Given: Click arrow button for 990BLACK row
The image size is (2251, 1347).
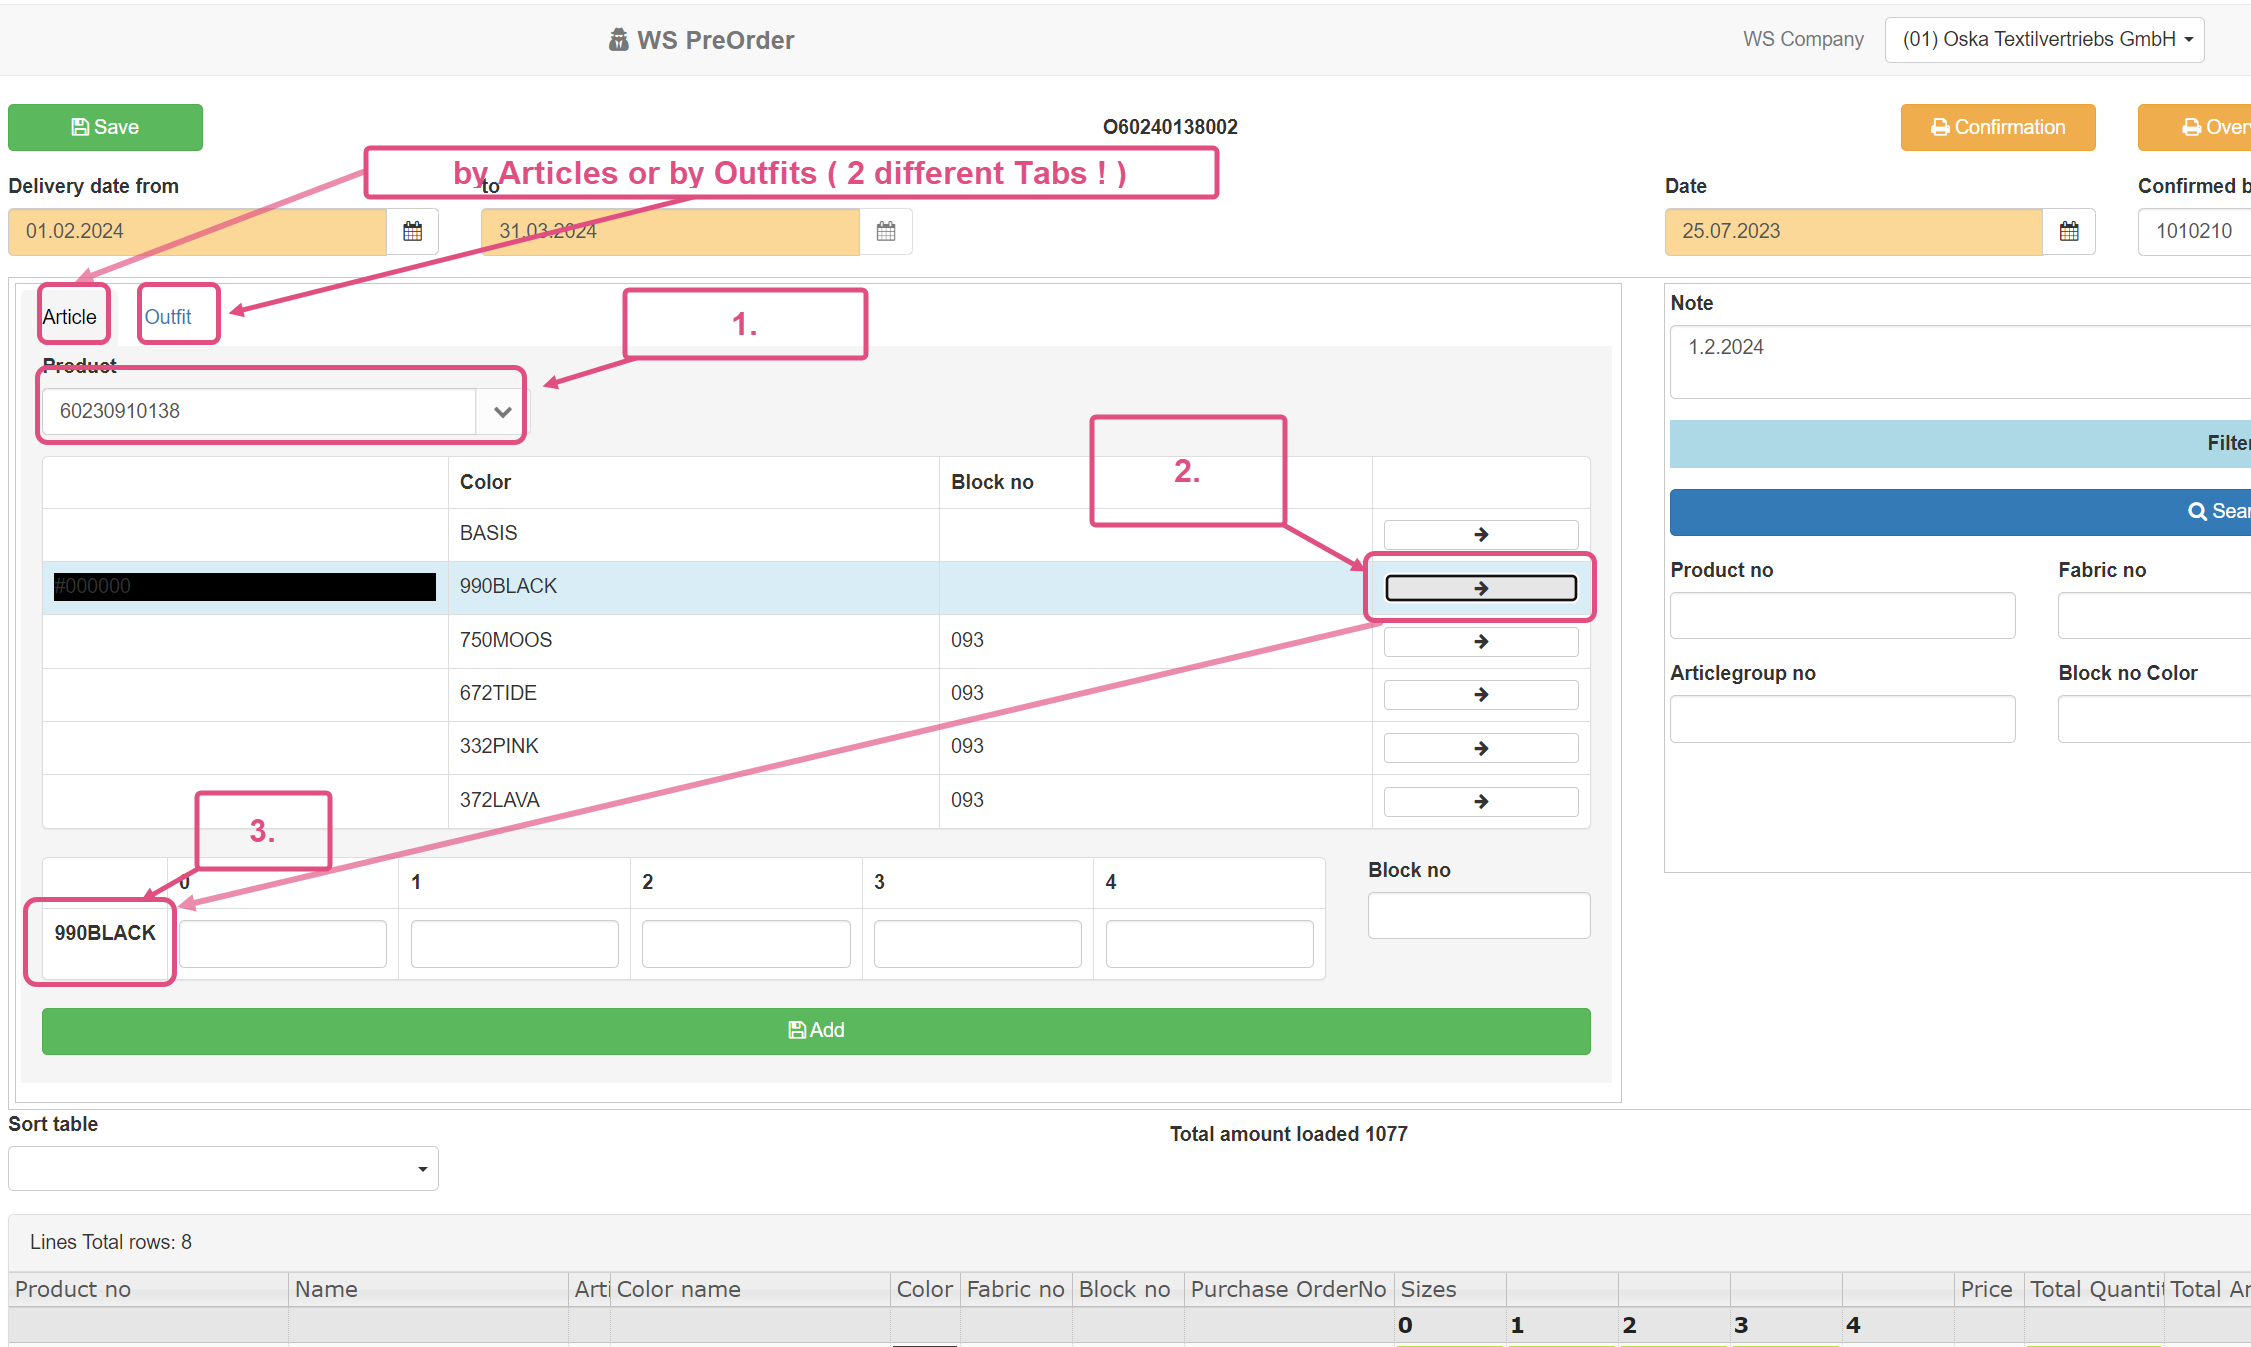Looking at the screenshot, I should pos(1480,588).
